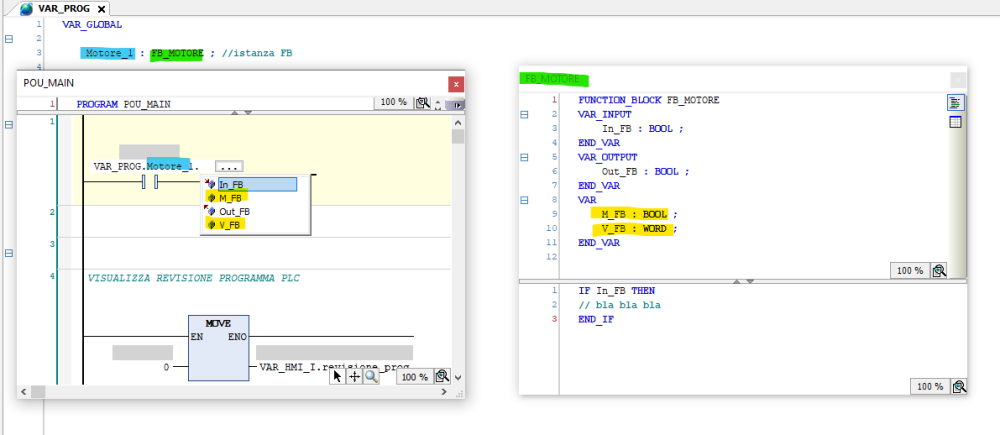The width and height of the screenshot is (1000, 435).
Task: Click FUNCTION_BLOCK FB_MOTORE declaration line
Action: click(649, 100)
